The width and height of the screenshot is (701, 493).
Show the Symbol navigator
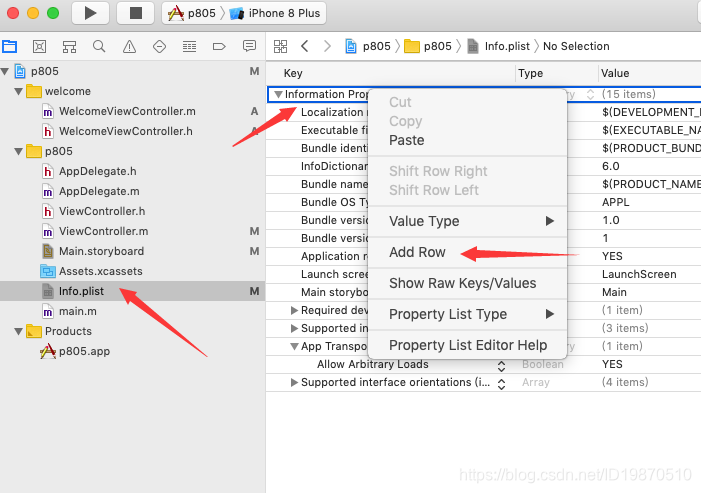(69, 46)
